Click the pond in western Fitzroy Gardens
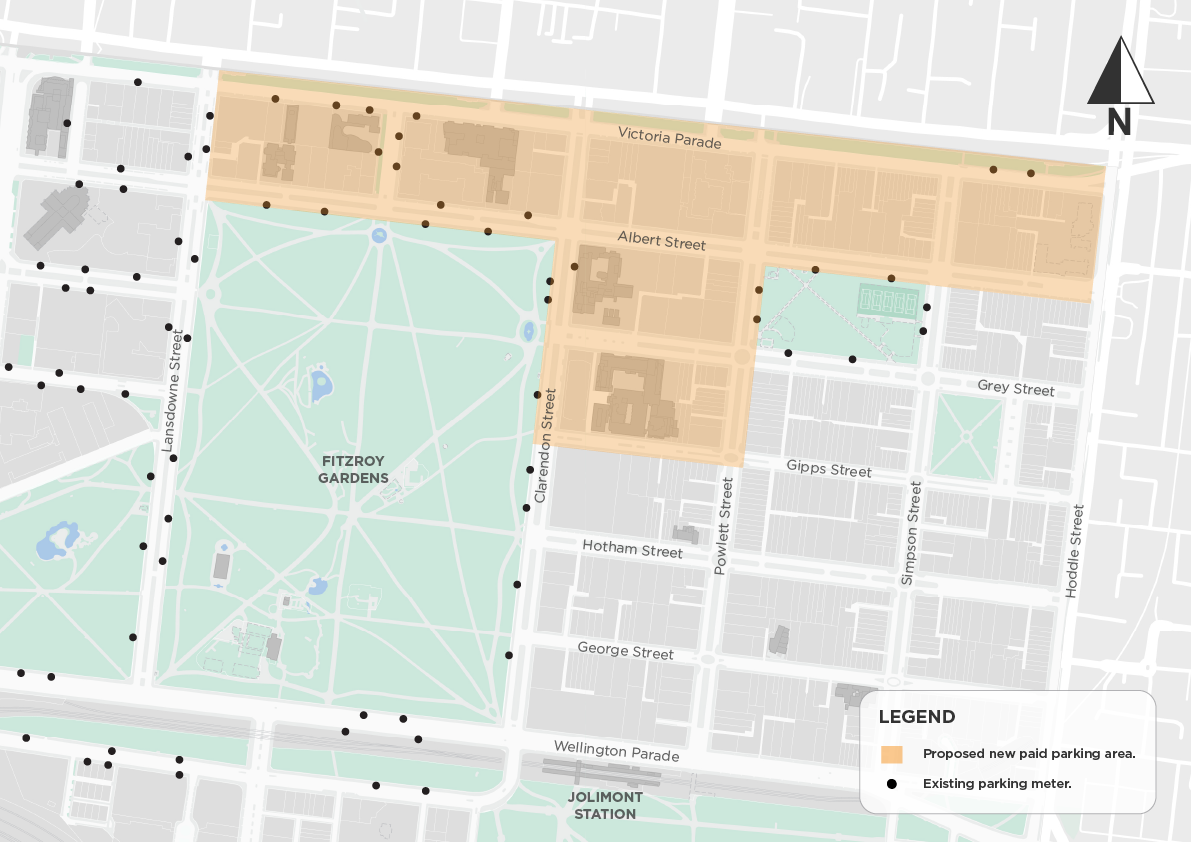1191x842 pixels. 56,540
